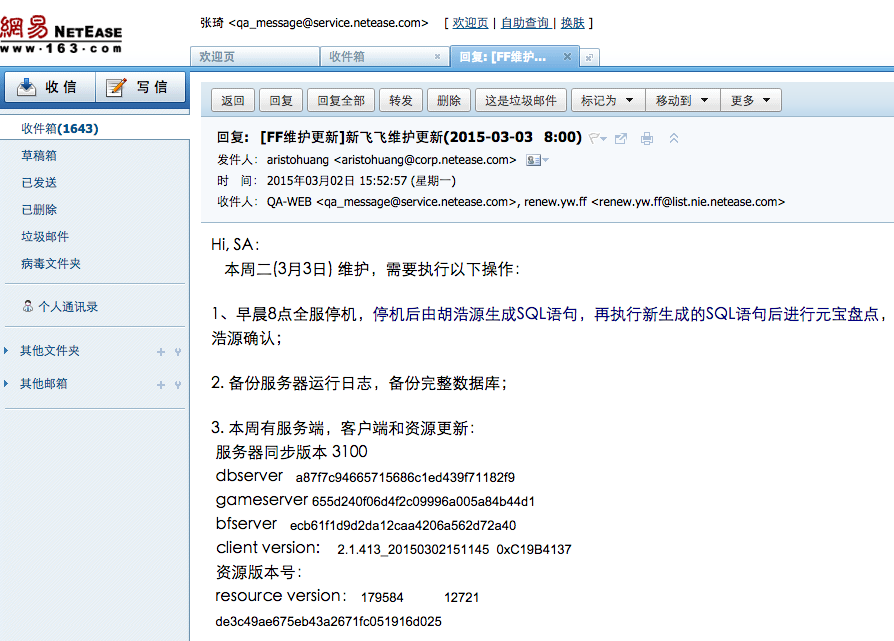Open message in new window icon
894x641 pixels.
click(x=621, y=138)
